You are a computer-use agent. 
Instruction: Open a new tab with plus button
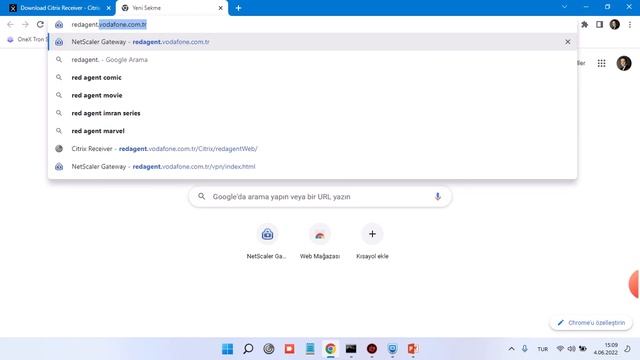click(x=238, y=8)
